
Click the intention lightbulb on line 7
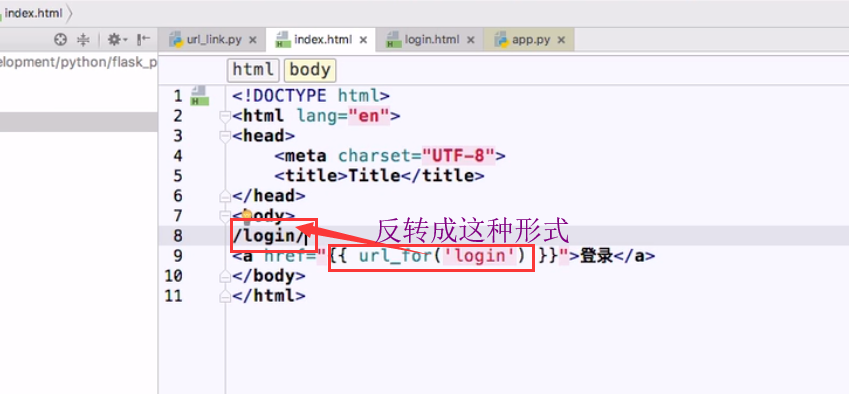pyautogui.click(x=246, y=215)
